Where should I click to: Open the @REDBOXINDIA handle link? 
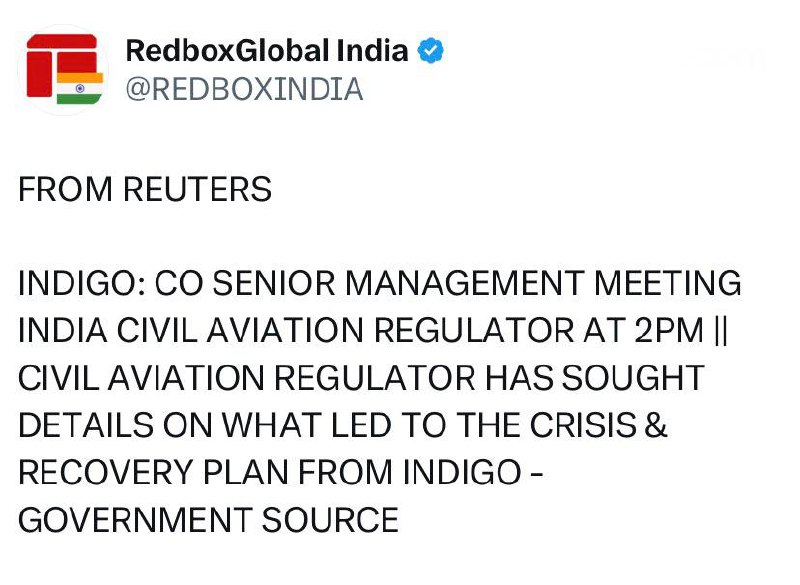244,90
